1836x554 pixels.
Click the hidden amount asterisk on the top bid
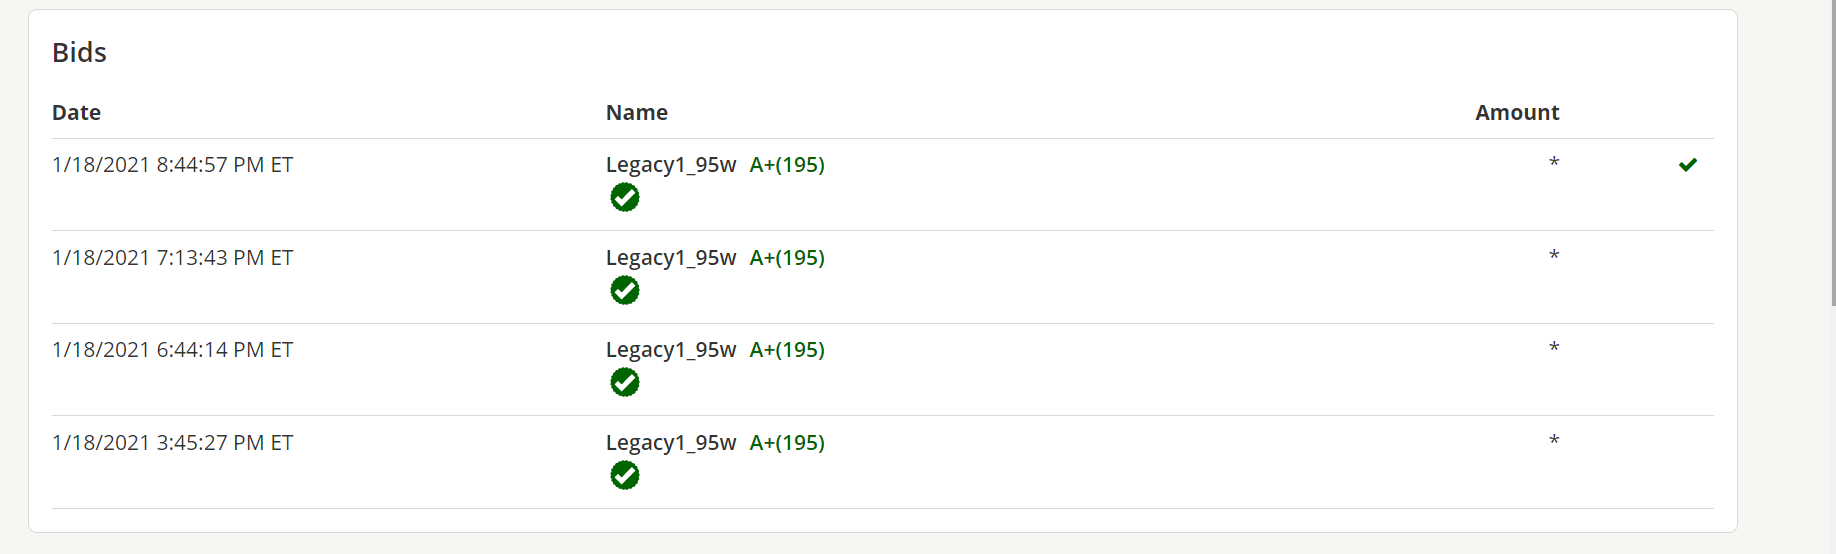pos(1554,162)
